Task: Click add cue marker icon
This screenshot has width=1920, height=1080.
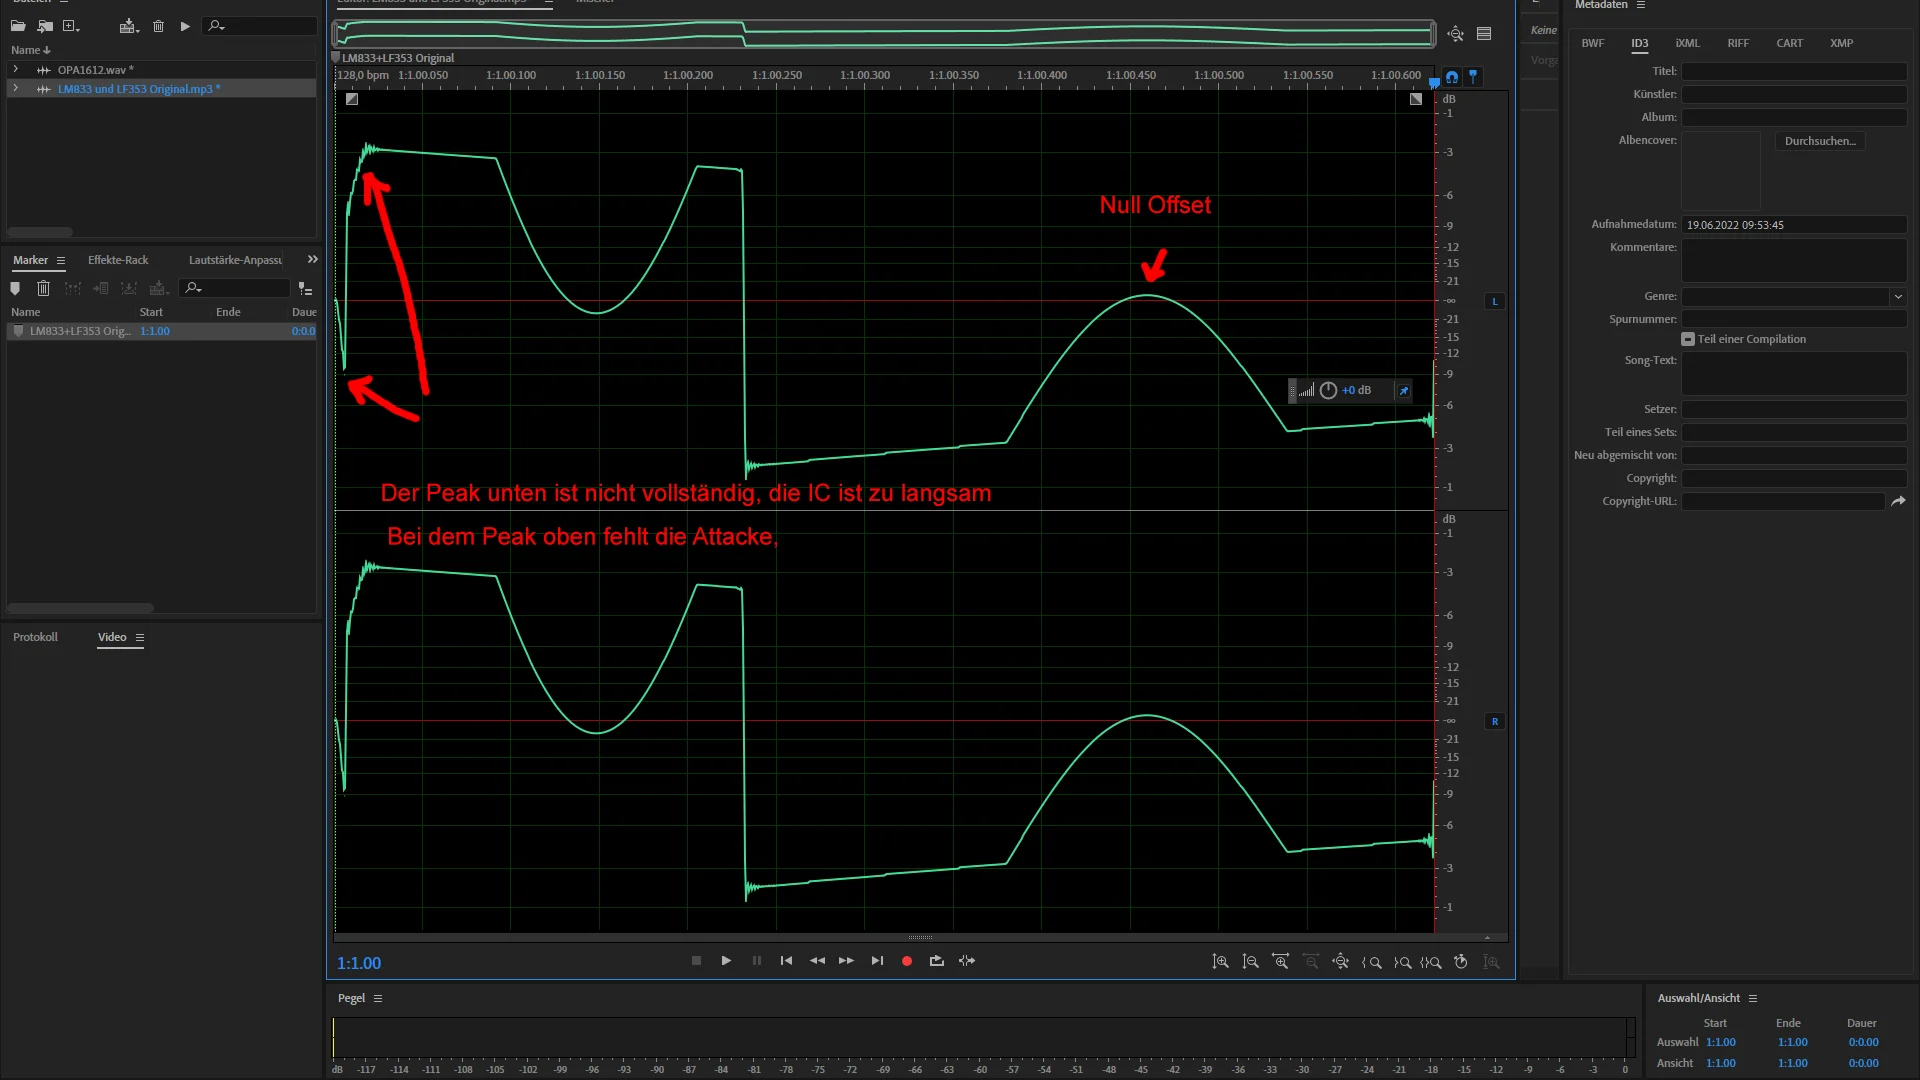Action: (x=15, y=289)
